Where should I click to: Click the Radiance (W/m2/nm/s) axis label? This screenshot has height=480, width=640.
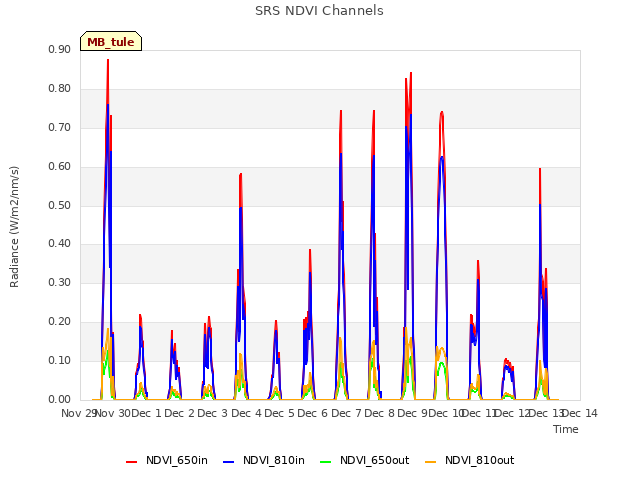pos(14,227)
